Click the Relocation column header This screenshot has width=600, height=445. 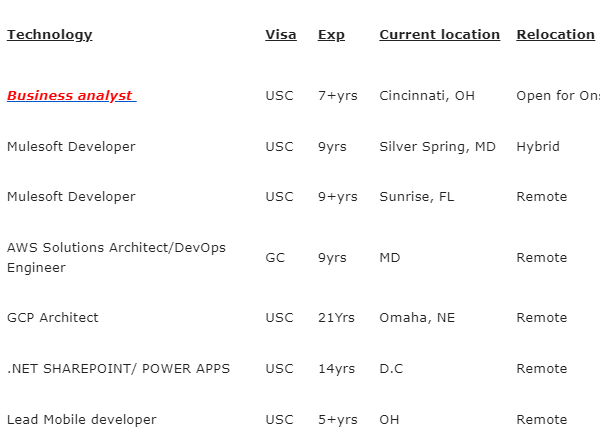click(555, 34)
